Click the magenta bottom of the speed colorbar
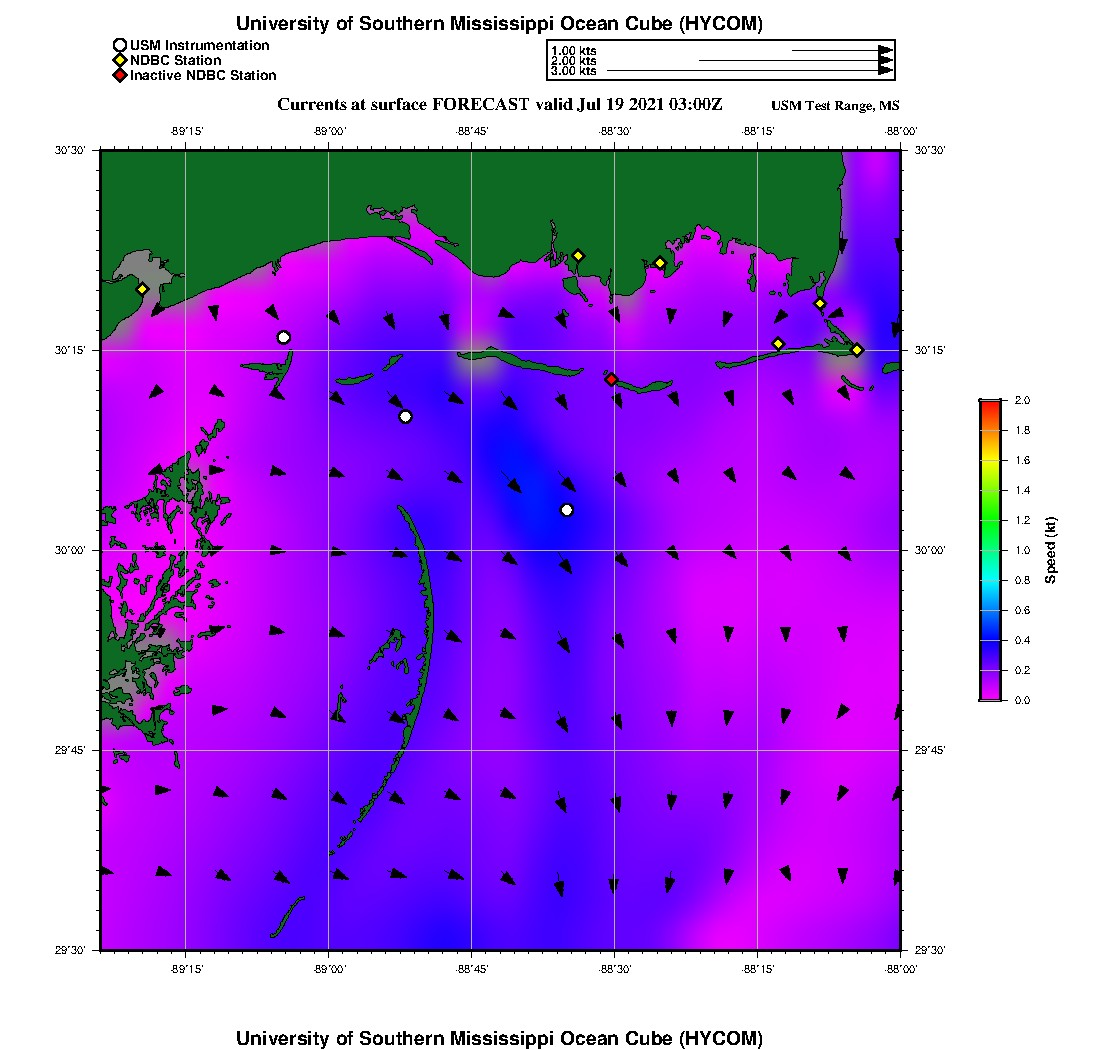 [990, 696]
